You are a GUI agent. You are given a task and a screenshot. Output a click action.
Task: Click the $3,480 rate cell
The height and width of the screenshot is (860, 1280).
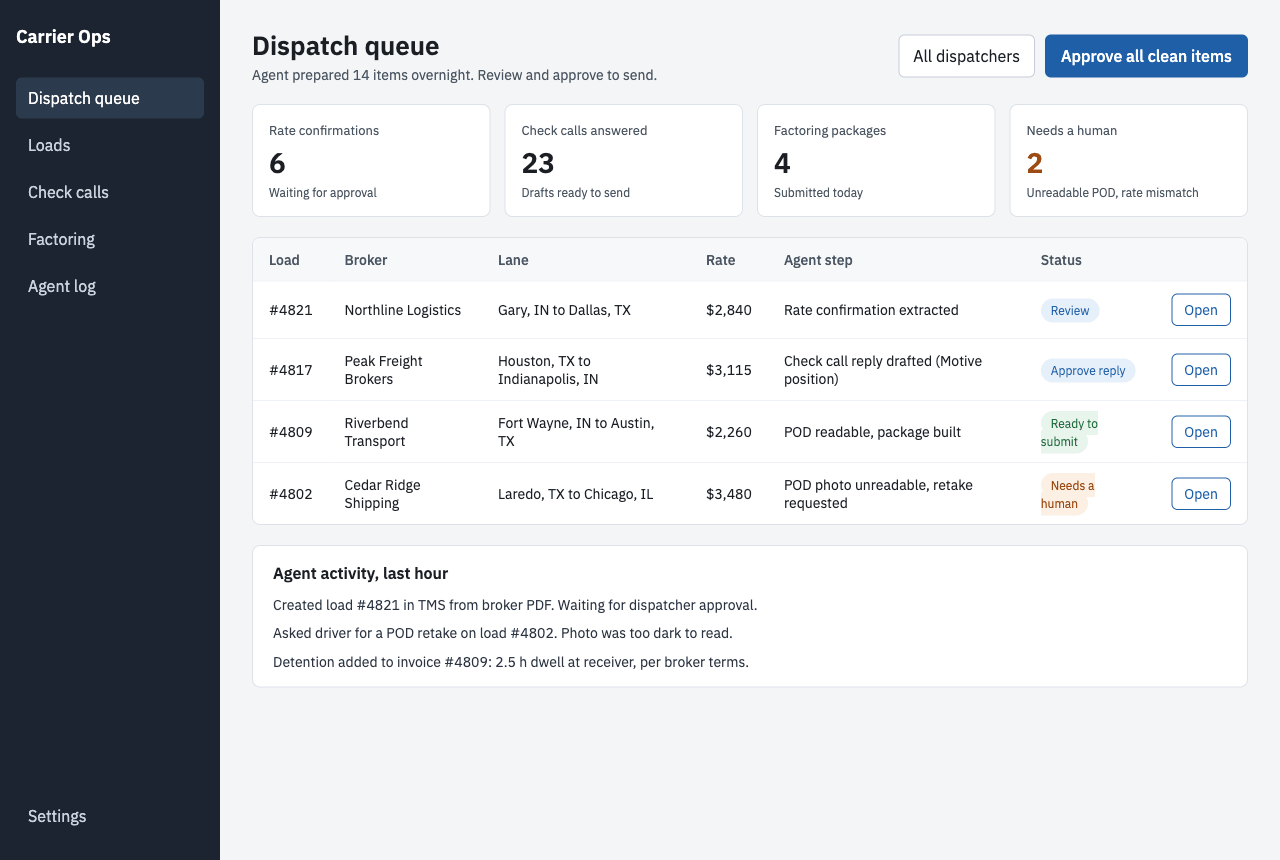pyautogui.click(x=729, y=494)
